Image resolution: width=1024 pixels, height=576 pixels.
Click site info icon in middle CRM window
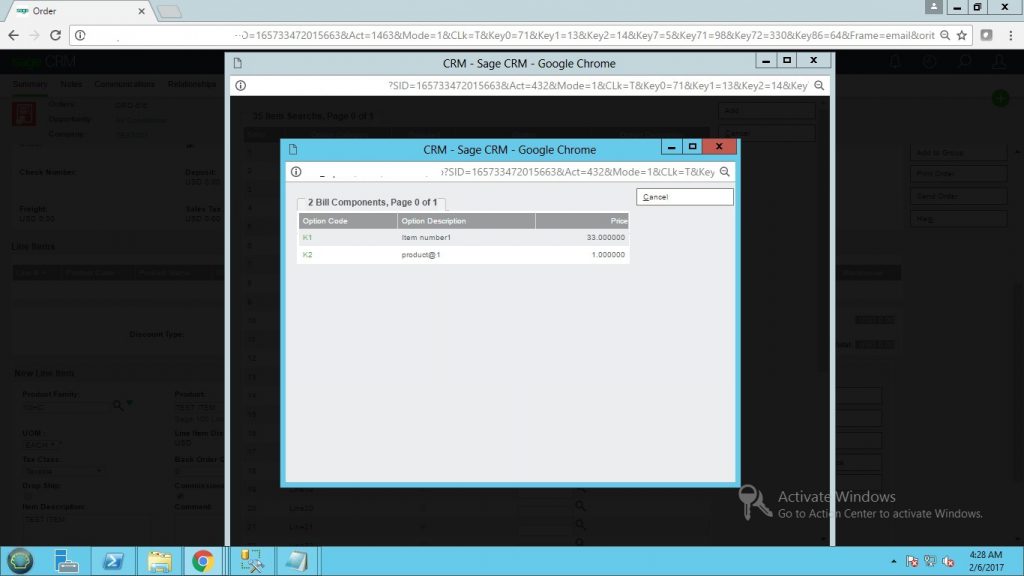240,86
